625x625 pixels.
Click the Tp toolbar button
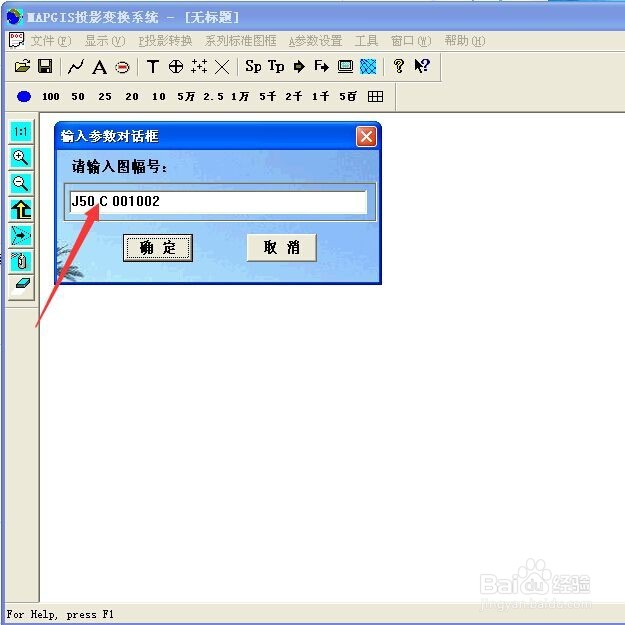click(276, 66)
